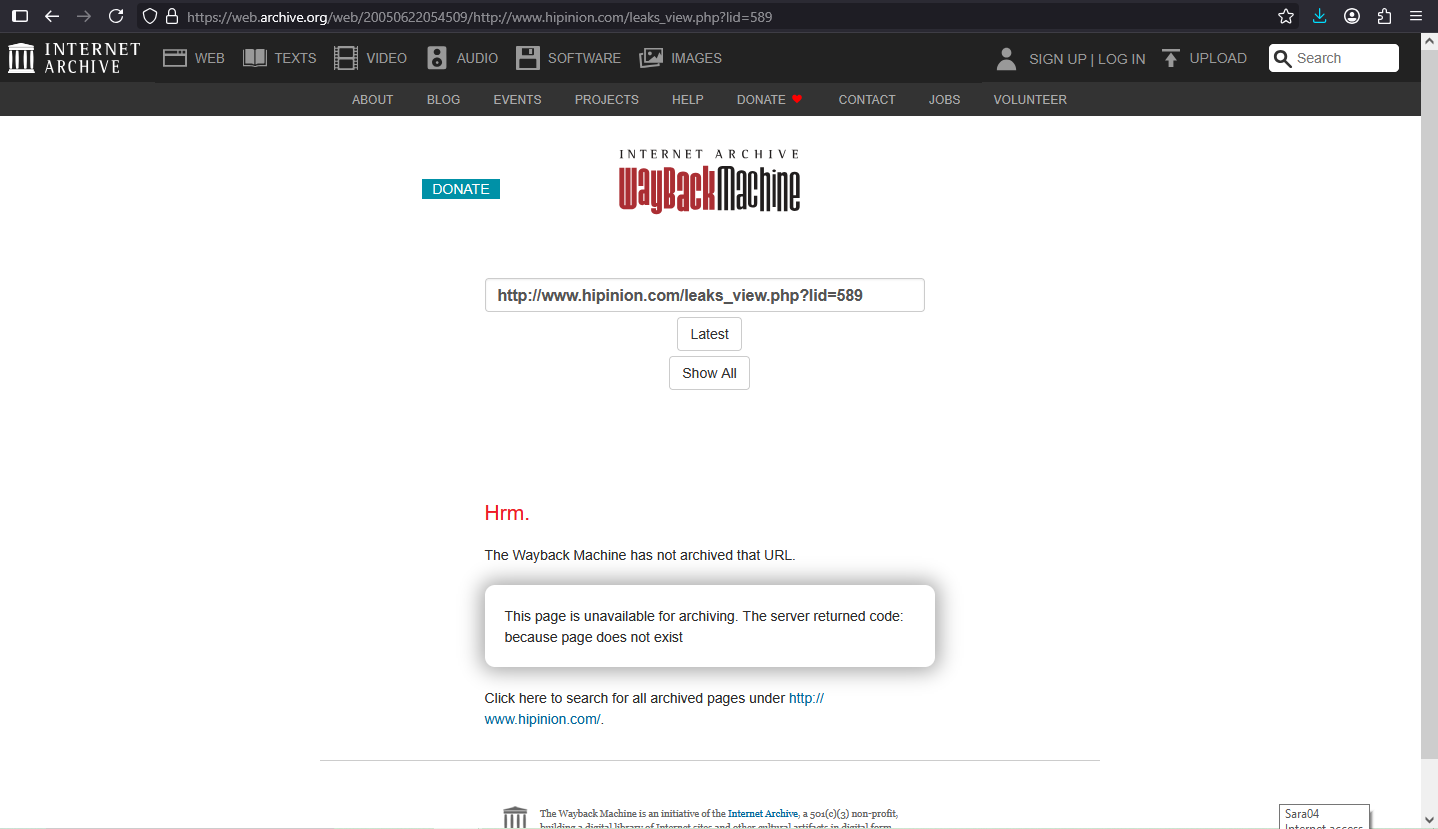Open the Images icon

coord(651,58)
